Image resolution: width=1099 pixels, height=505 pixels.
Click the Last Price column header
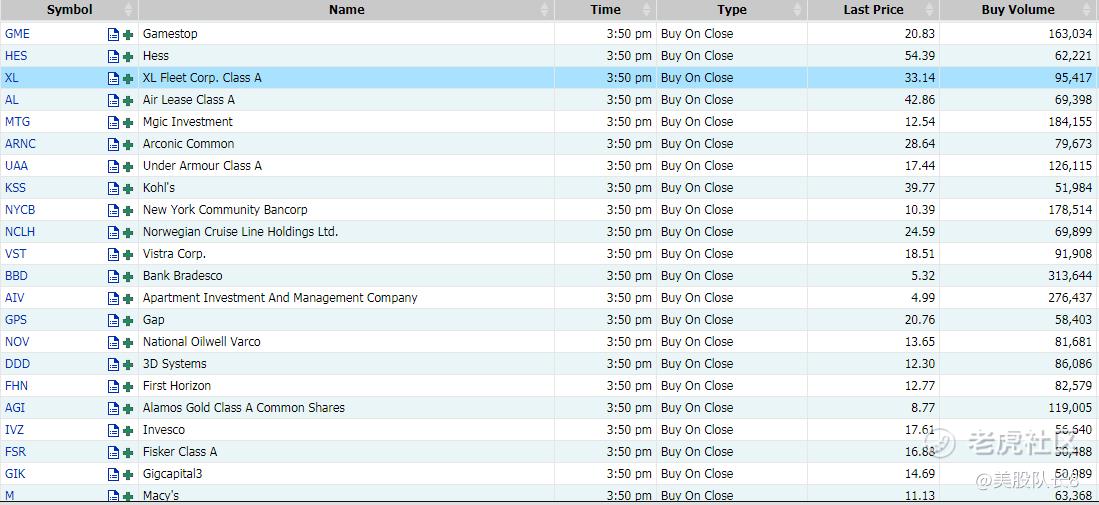[873, 10]
